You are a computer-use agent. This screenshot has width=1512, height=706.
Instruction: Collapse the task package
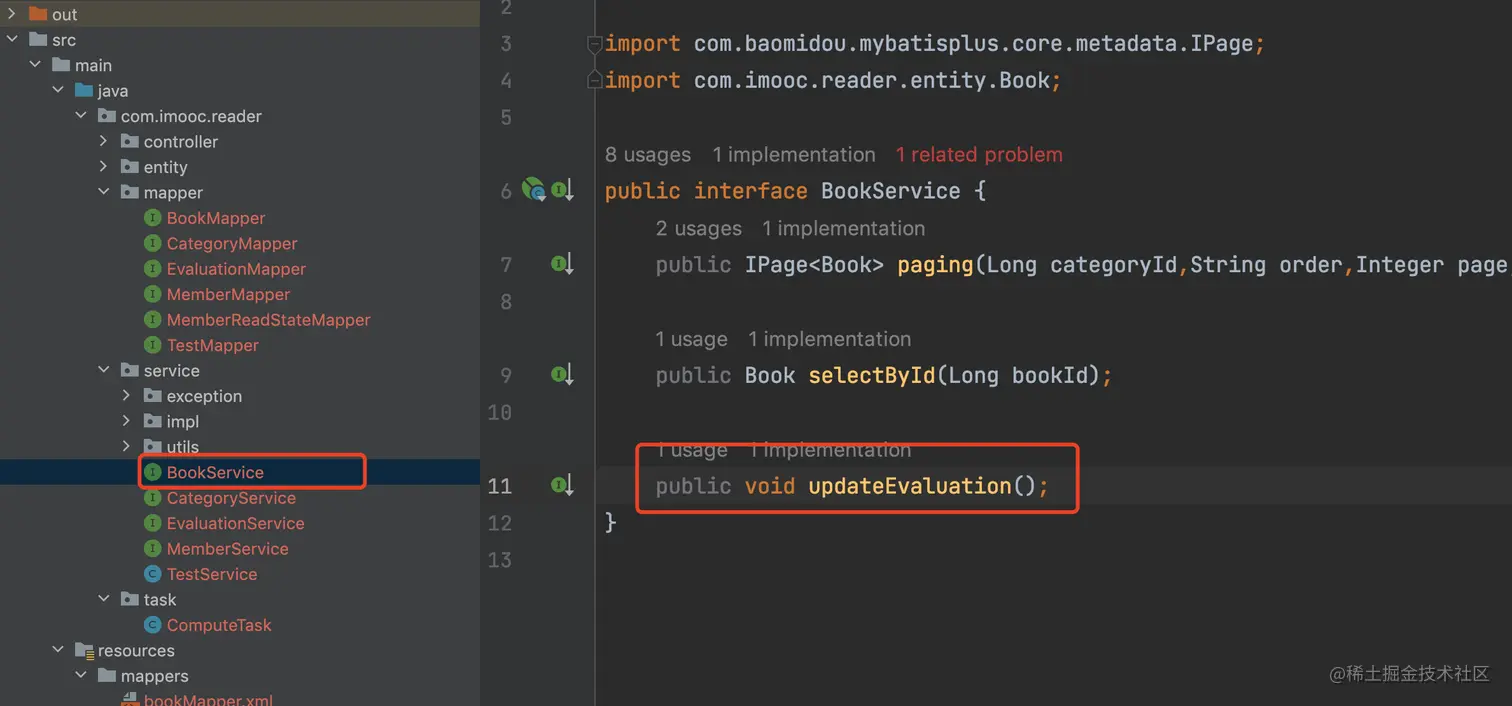pos(104,599)
